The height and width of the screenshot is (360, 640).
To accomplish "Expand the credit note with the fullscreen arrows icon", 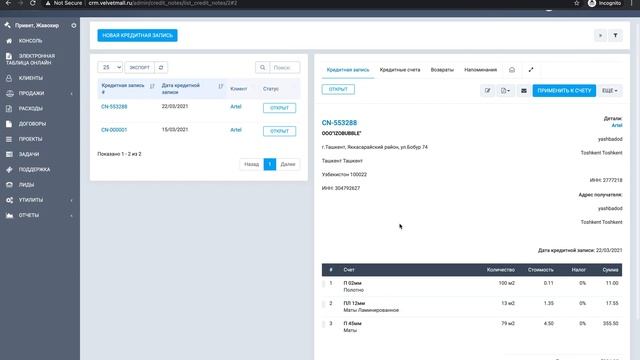I will 531,70.
